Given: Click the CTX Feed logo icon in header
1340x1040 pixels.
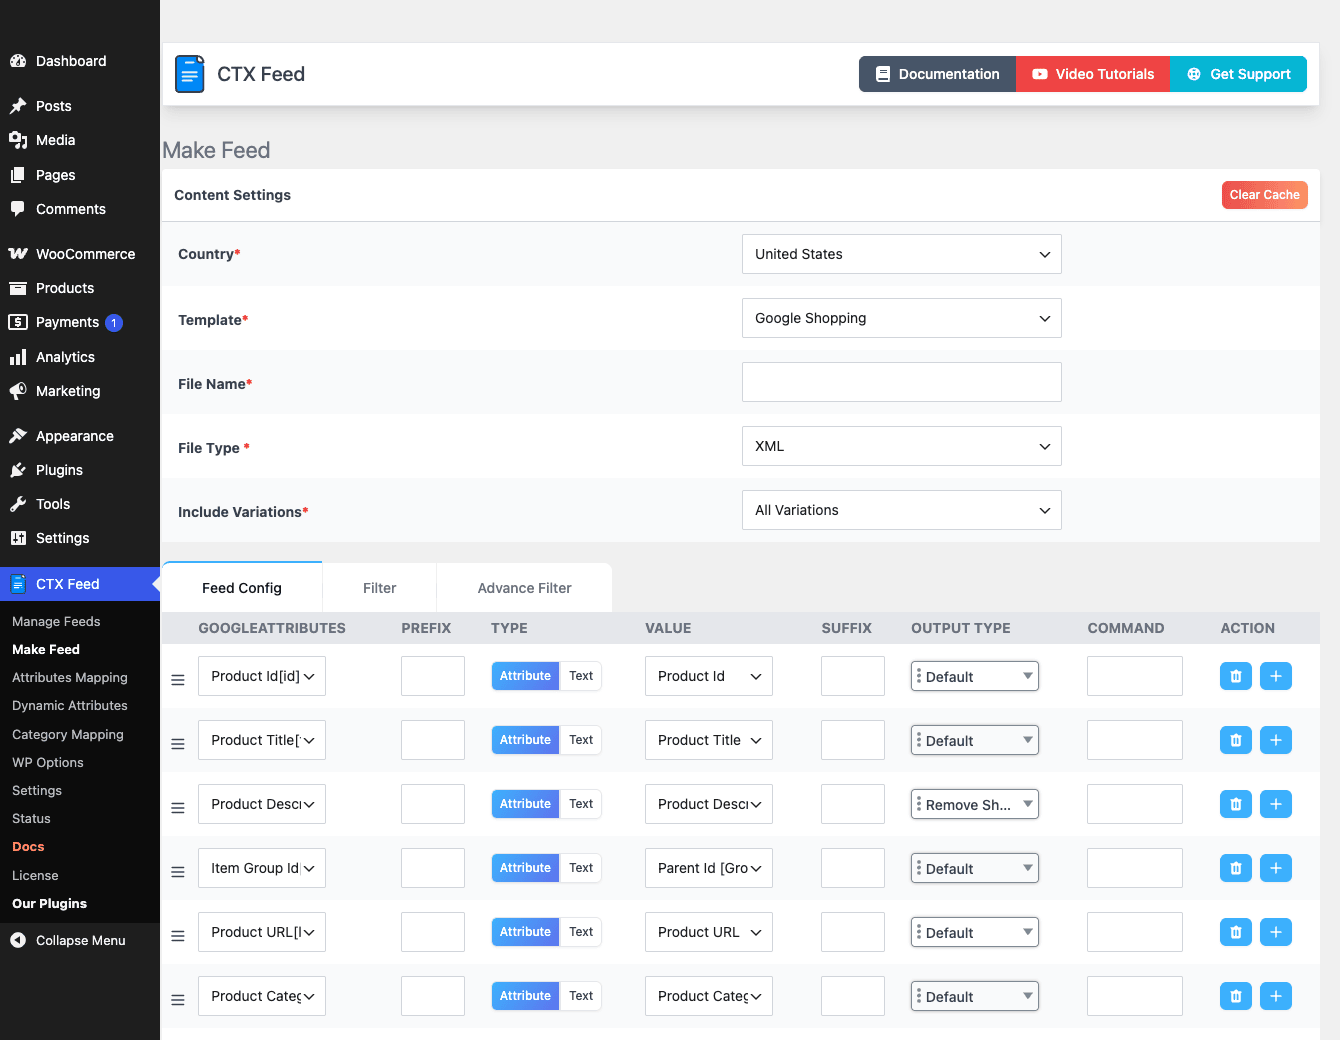Looking at the screenshot, I should 190,74.
